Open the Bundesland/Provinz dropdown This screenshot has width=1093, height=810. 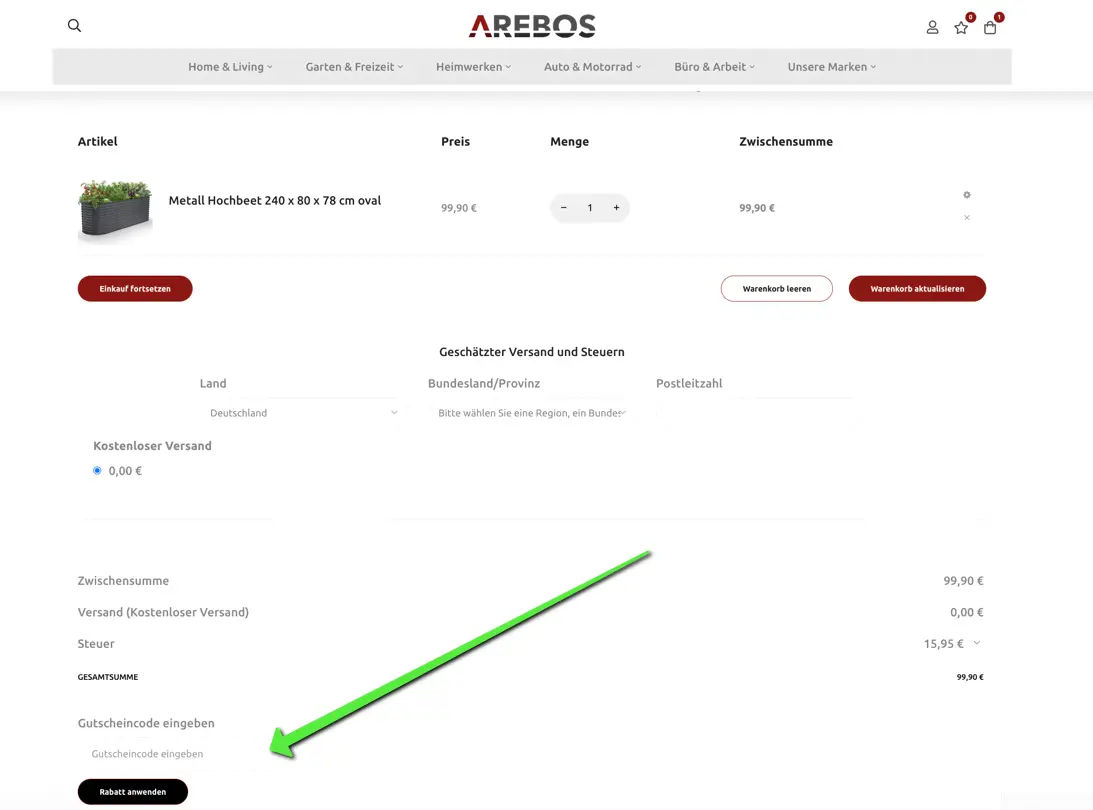tap(530, 412)
